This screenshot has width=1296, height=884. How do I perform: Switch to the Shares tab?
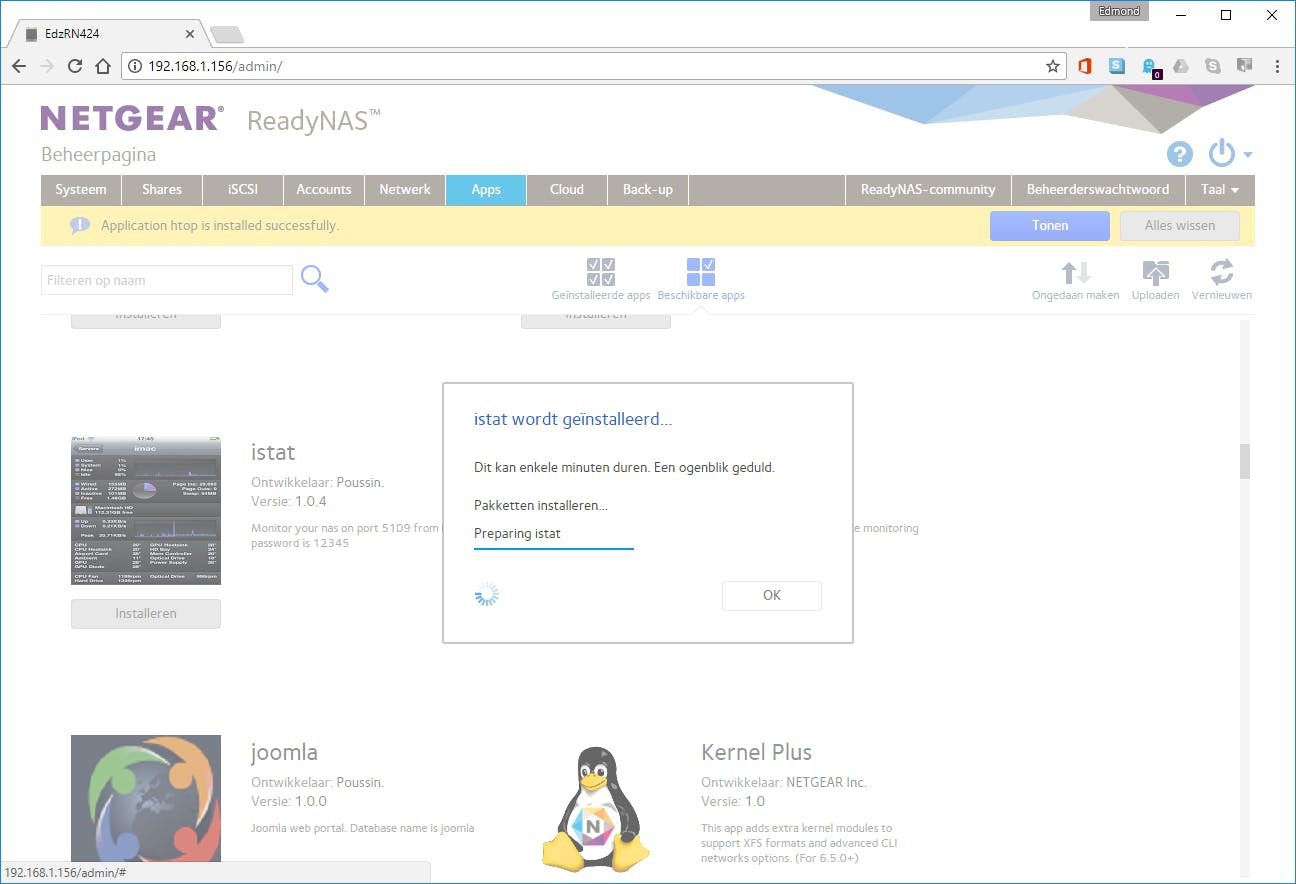tap(162, 190)
